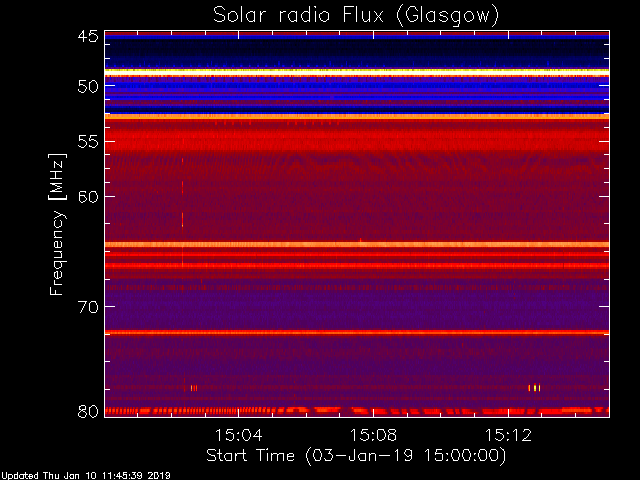Click the '15:04' time tick label
This screenshot has height=480, width=640.
(239, 435)
